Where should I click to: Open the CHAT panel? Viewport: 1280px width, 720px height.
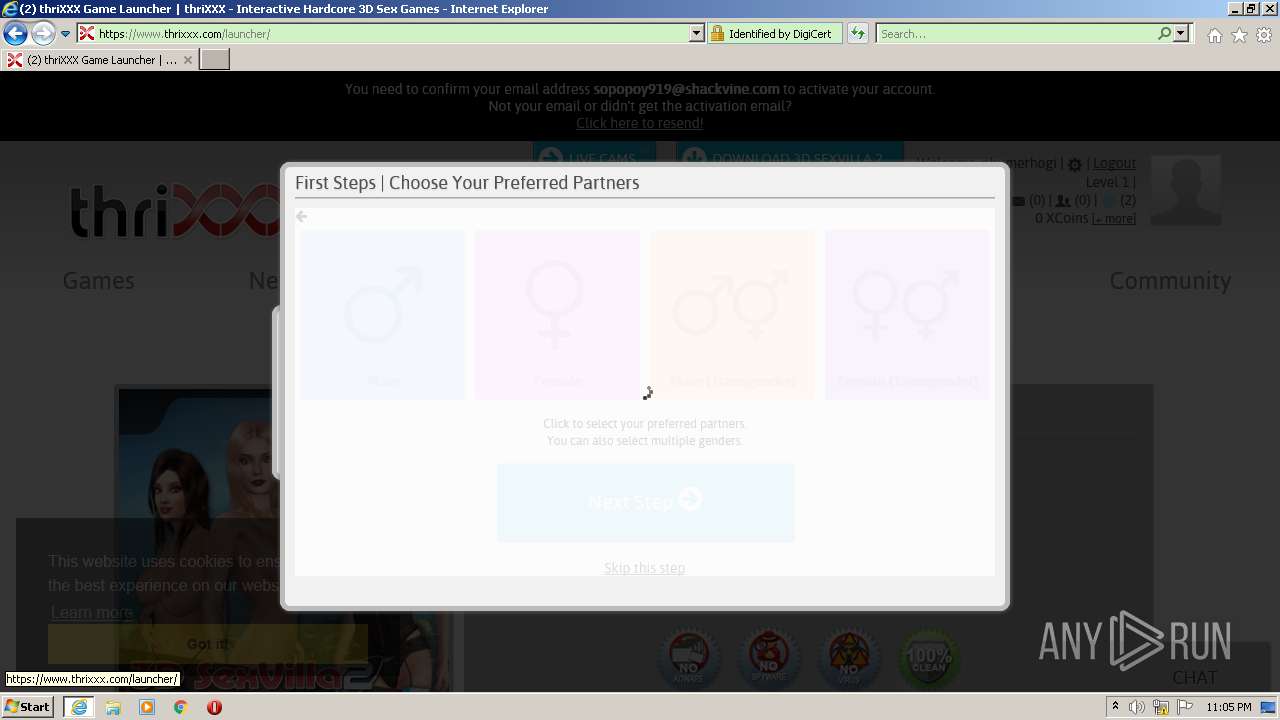pos(1194,677)
